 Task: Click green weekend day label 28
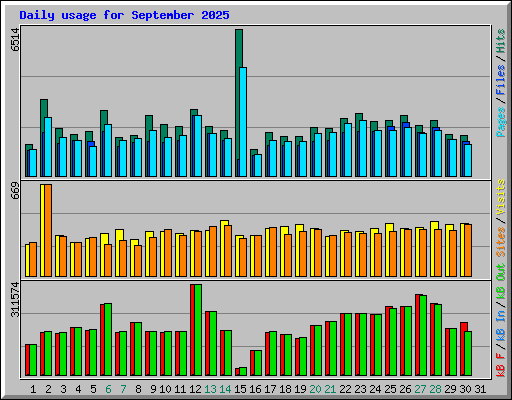coord(435,389)
